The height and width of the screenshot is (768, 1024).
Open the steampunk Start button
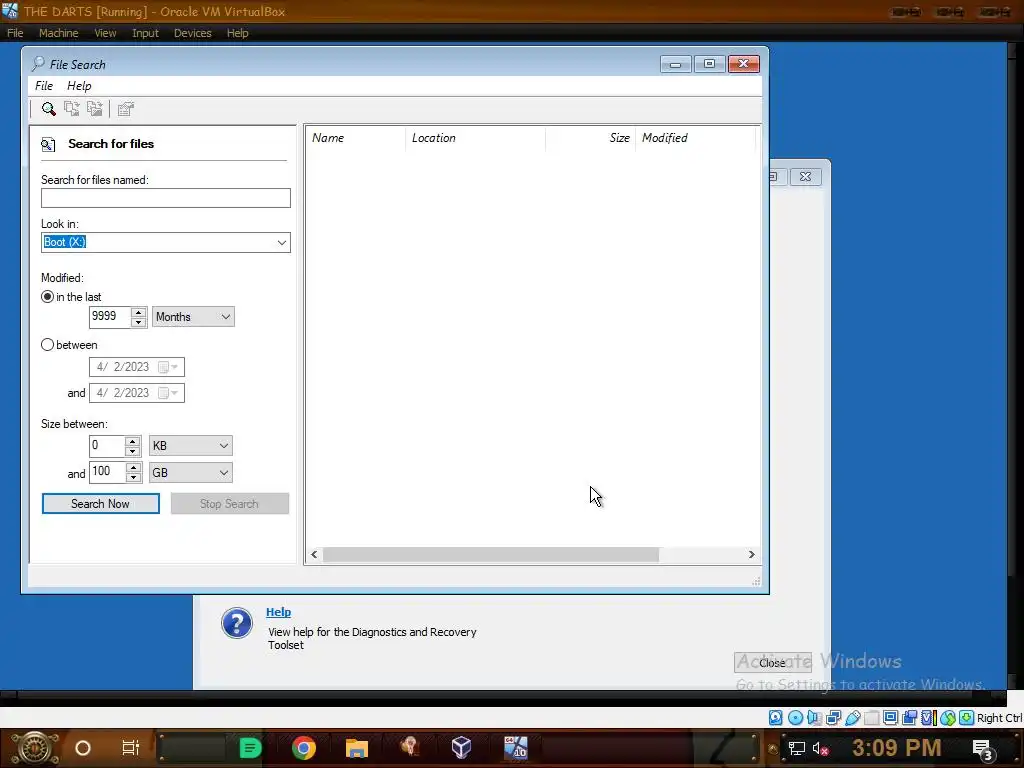click(x=35, y=748)
